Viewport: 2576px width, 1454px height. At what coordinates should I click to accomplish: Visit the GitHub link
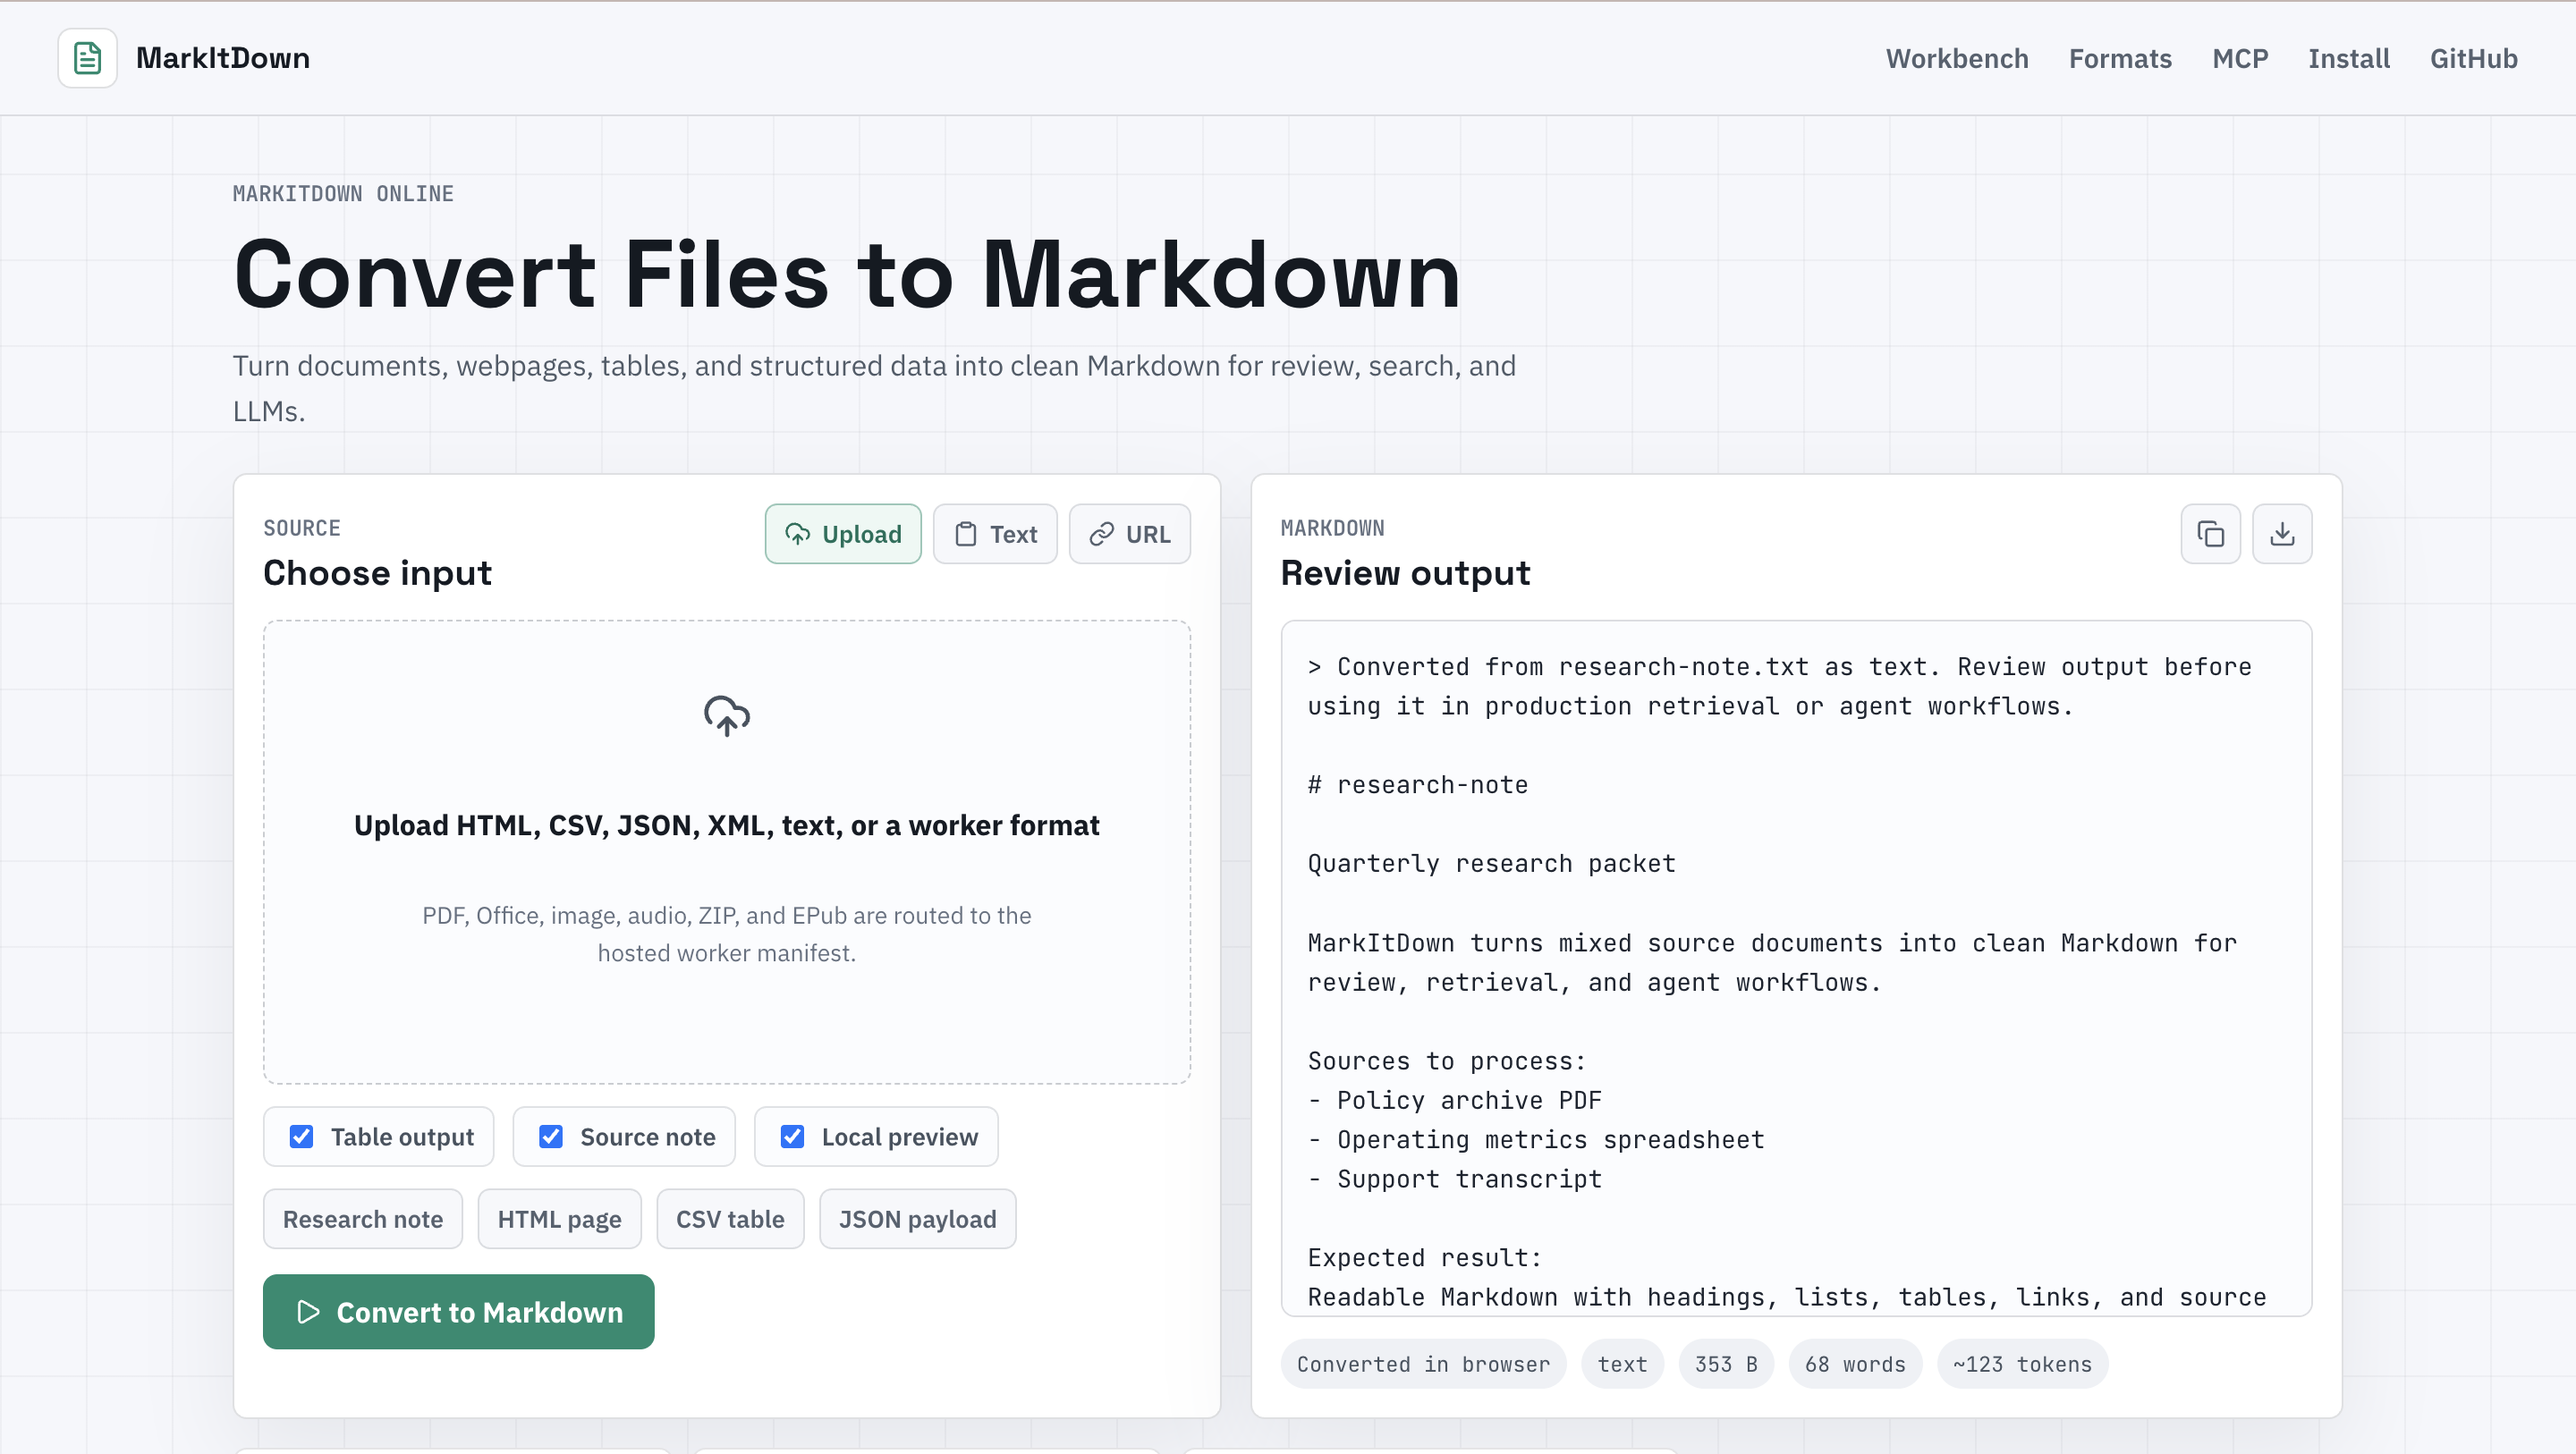coord(2474,58)
